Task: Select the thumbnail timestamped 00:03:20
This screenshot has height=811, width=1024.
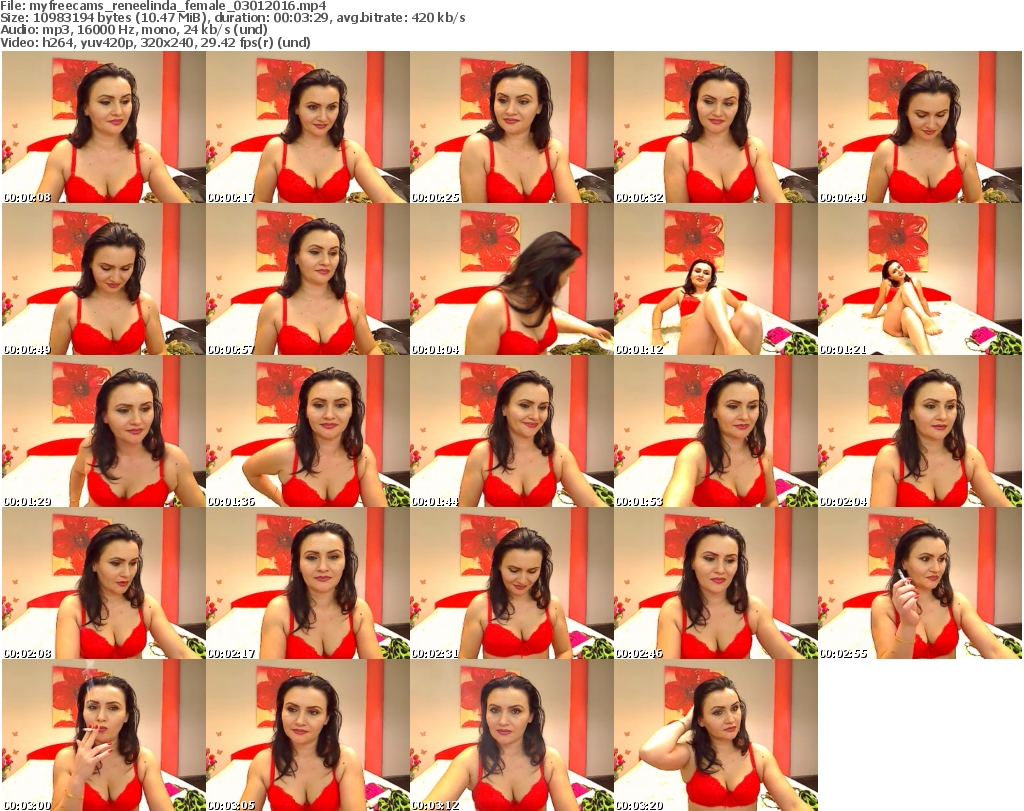Action: pyautogui.click(x=716, y=735)
